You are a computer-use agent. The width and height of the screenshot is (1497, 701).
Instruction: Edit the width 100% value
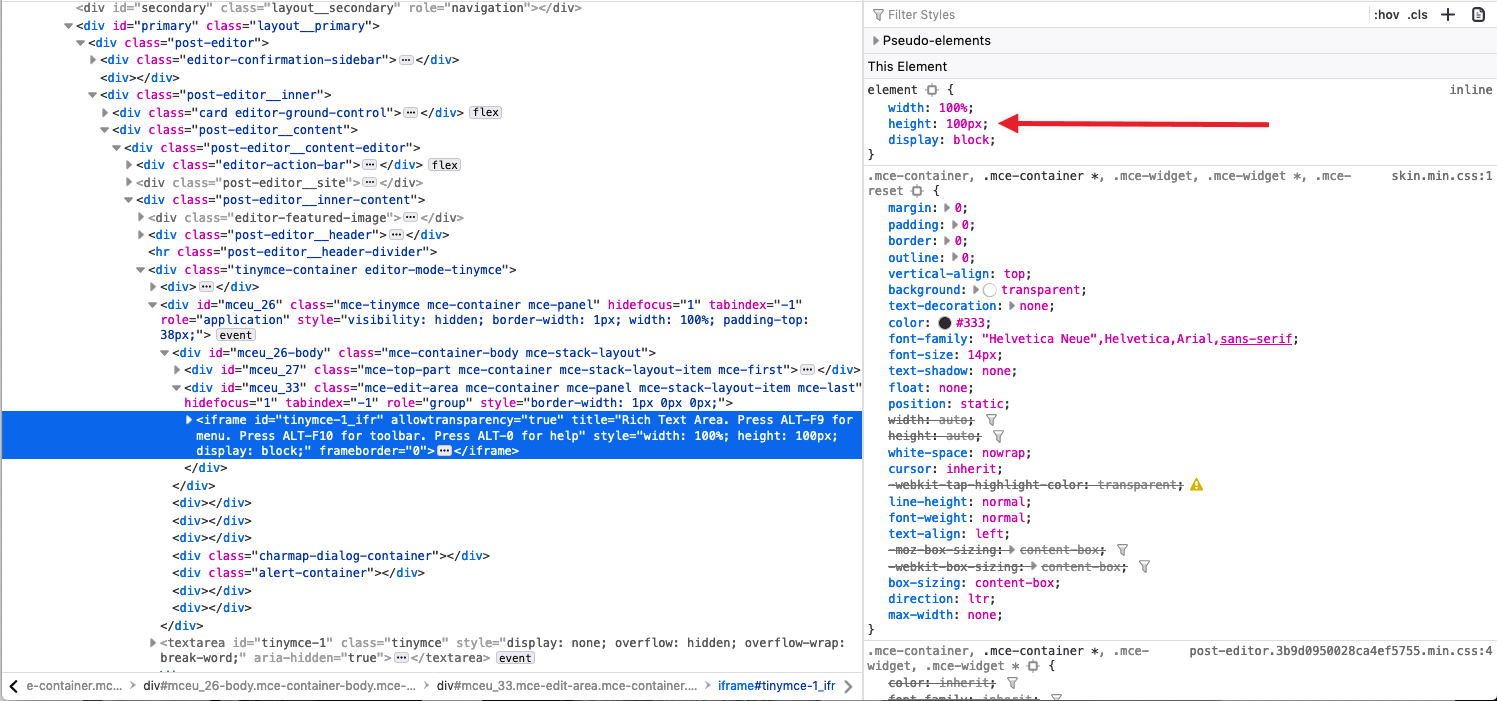tap(953, 108)
